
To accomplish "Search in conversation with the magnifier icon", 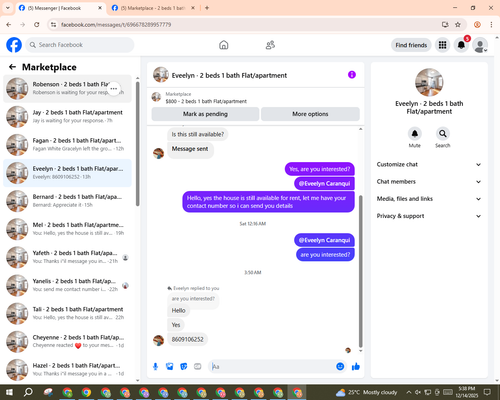I will 442,134.
